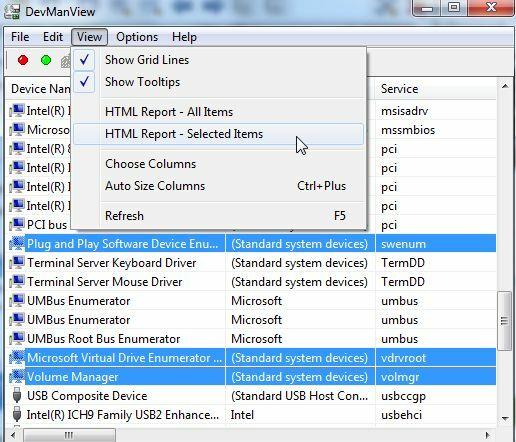Click the horizontal scrollbar thumb
Viewport: 516px width, 442px height.
69,435
